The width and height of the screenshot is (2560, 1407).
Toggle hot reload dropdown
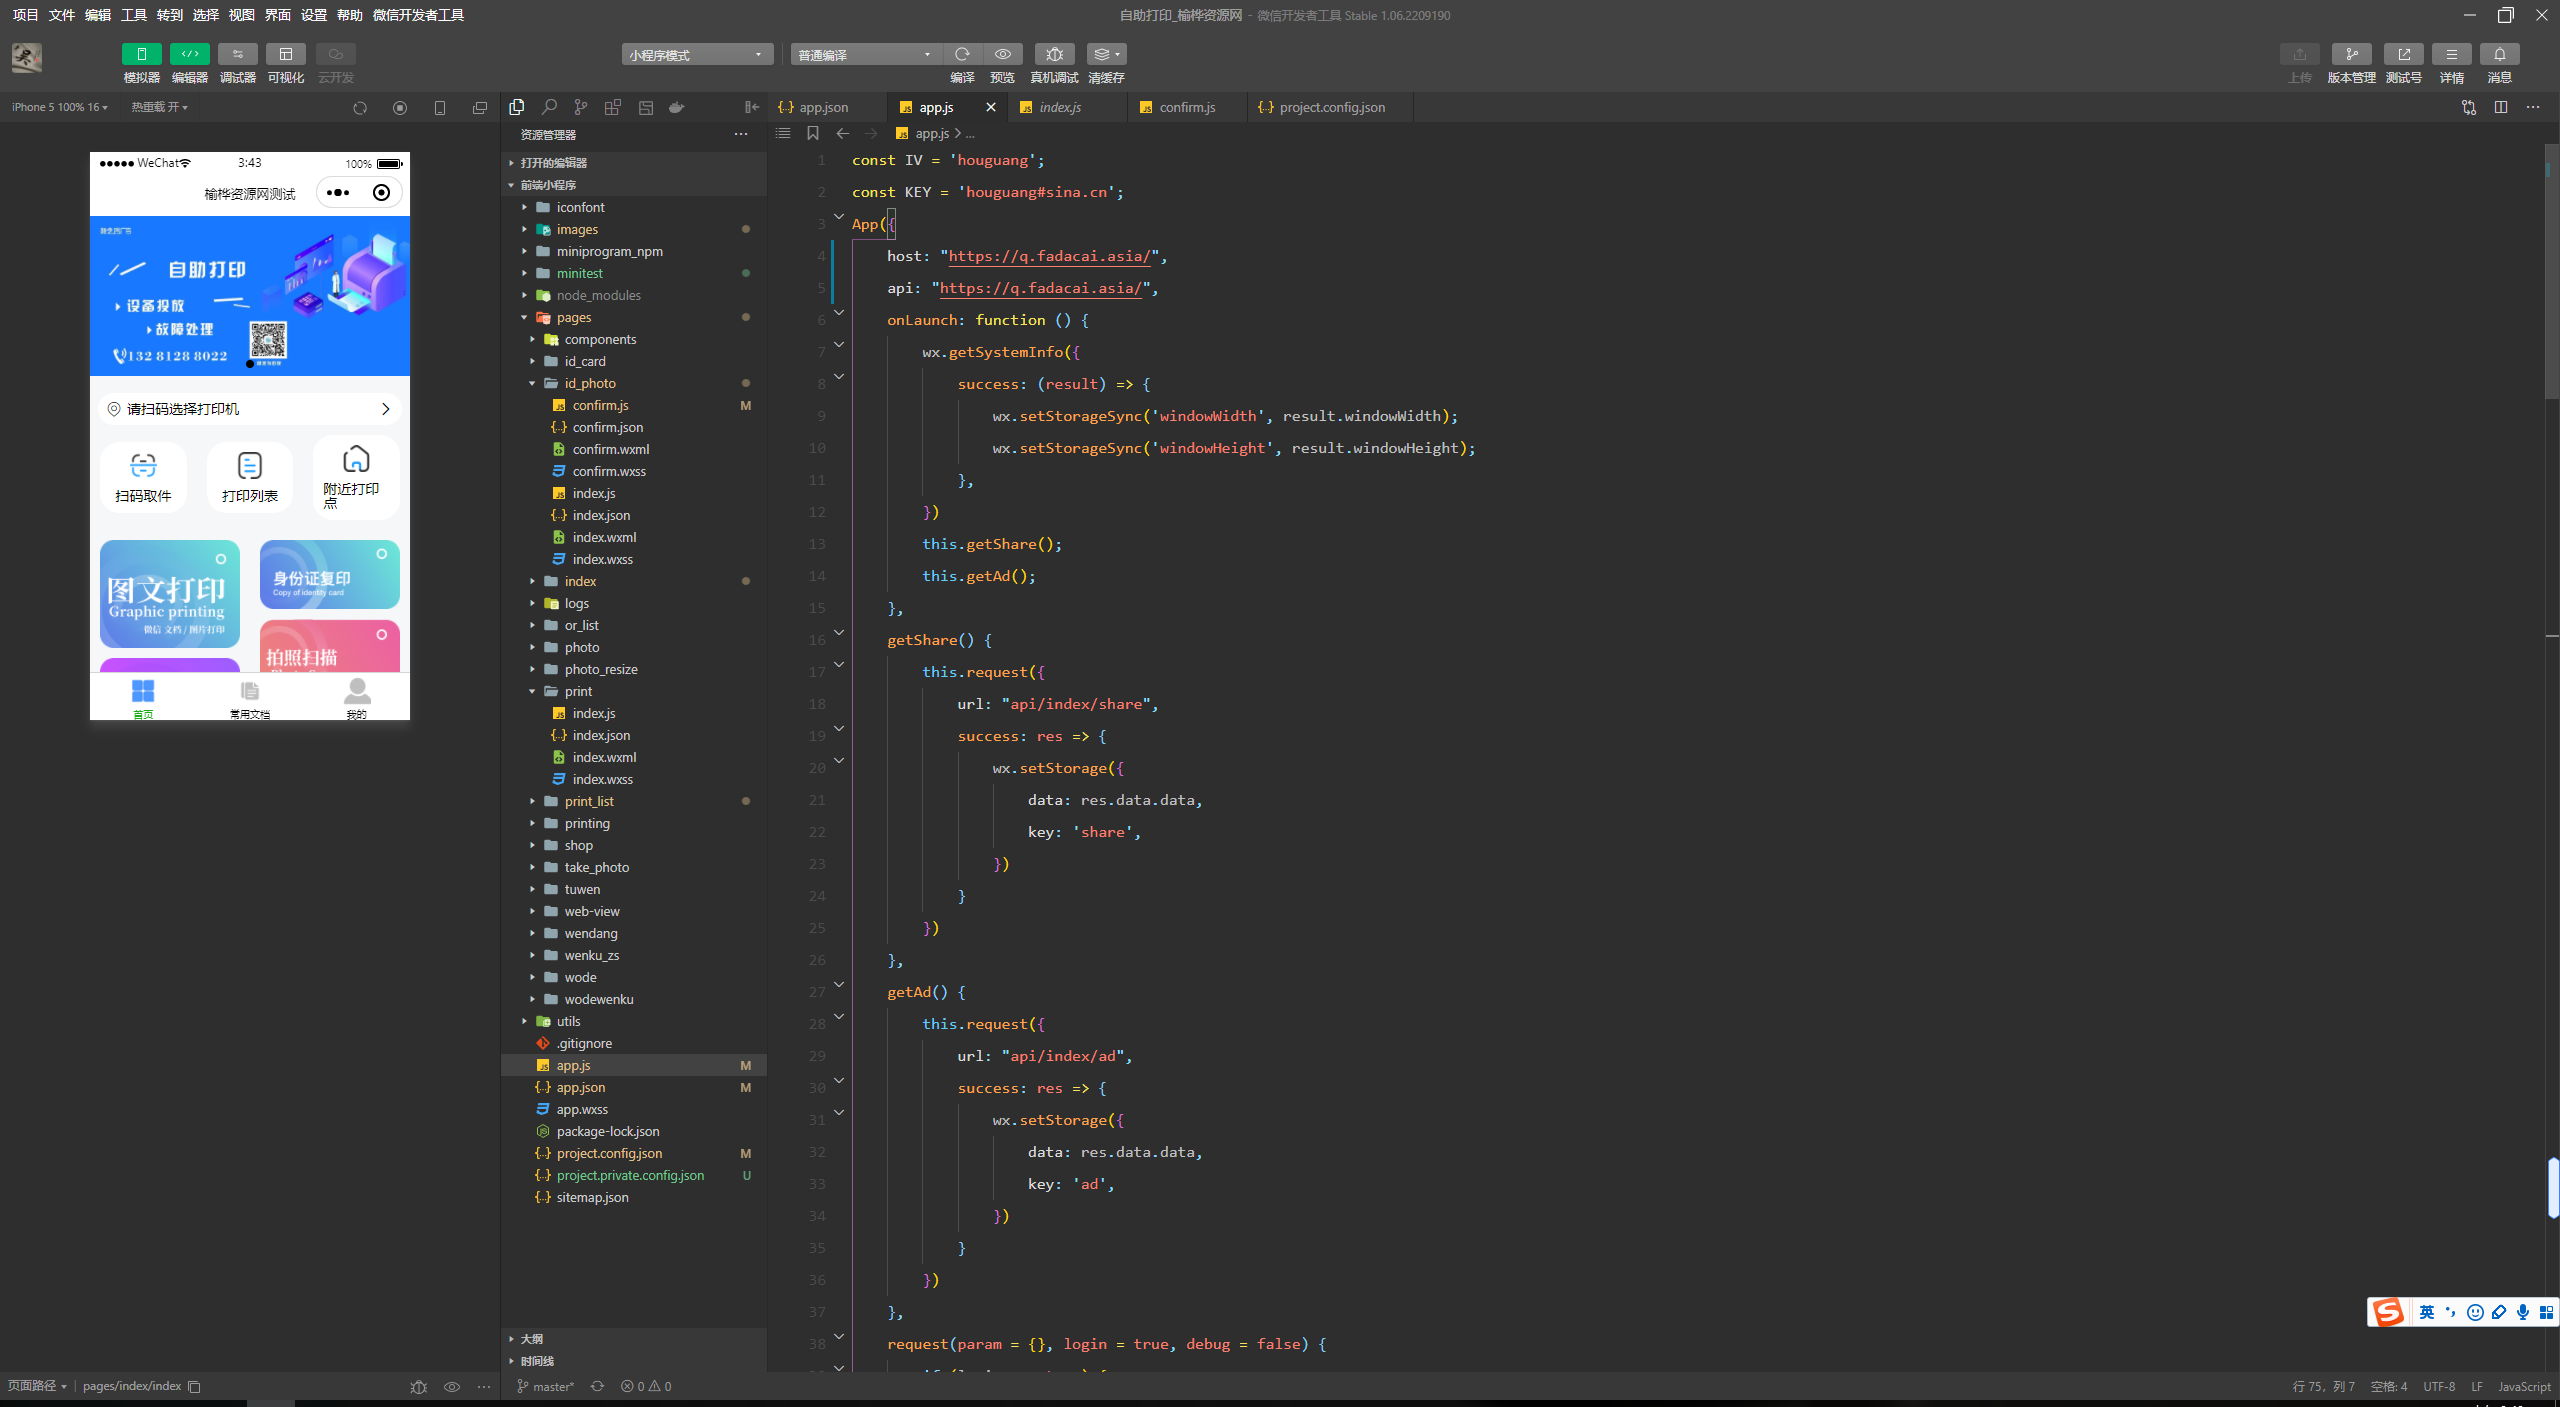[159, 107]
